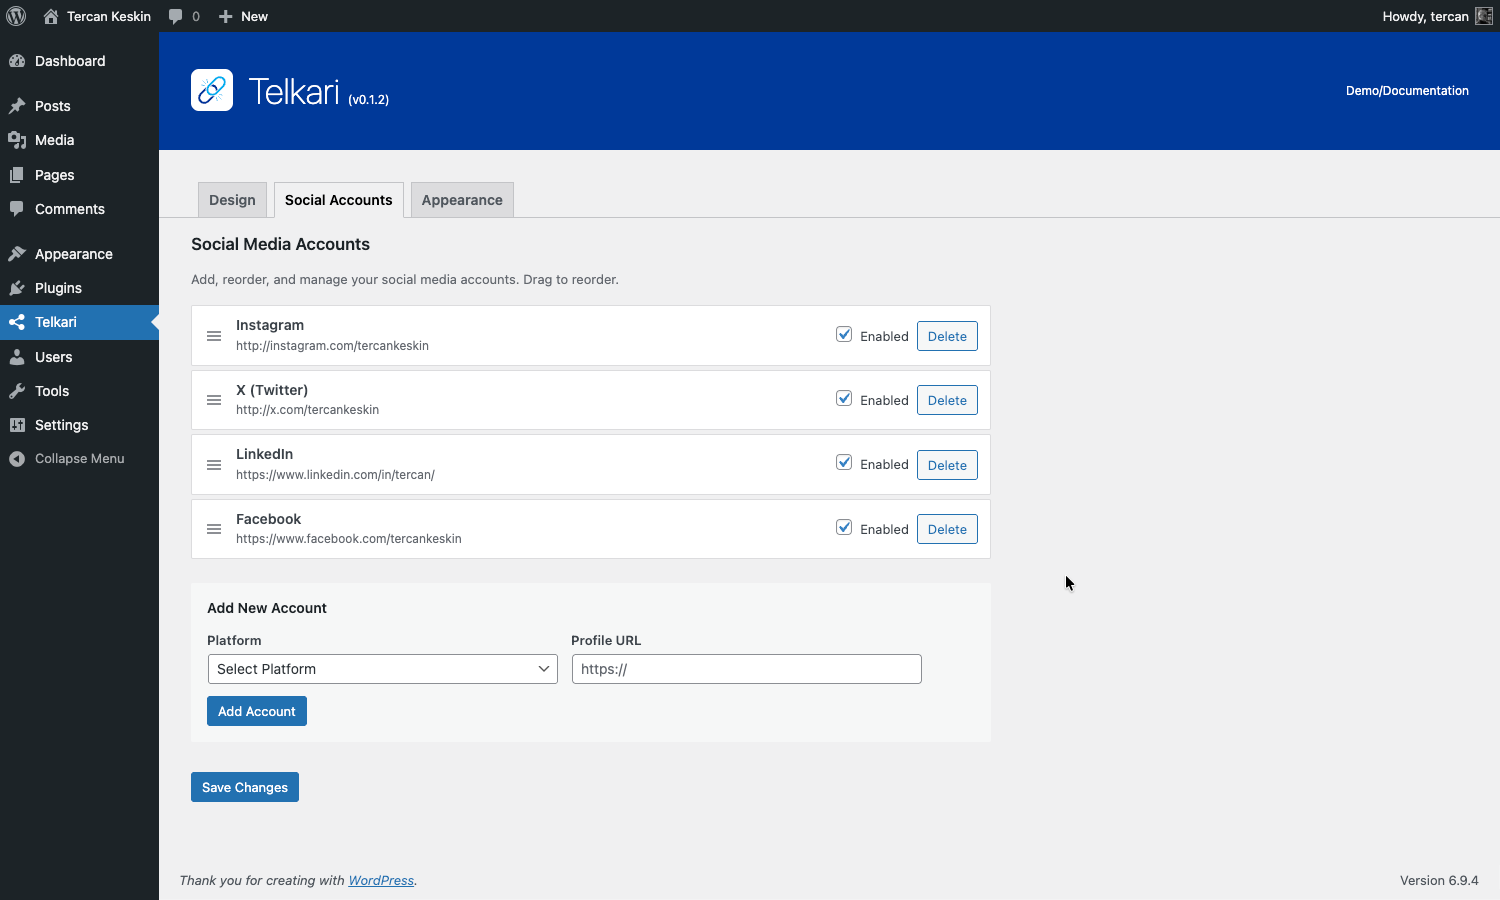Expand the New menu in admin bar
The height and width of the screenshot is (900, 1500).
tap(243, 16)
